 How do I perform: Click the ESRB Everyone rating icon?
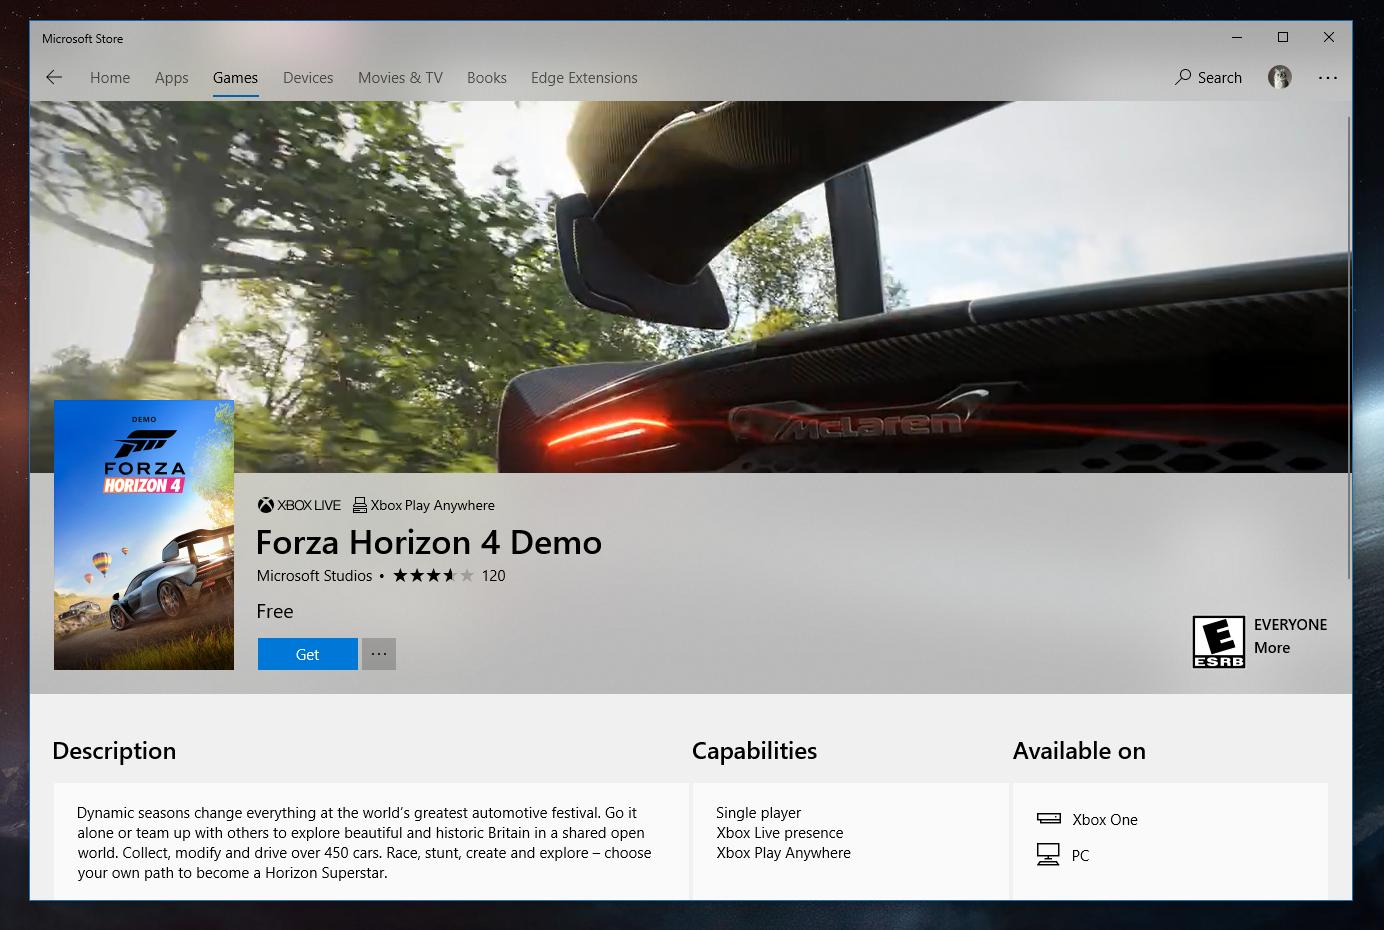(1218, 641)
